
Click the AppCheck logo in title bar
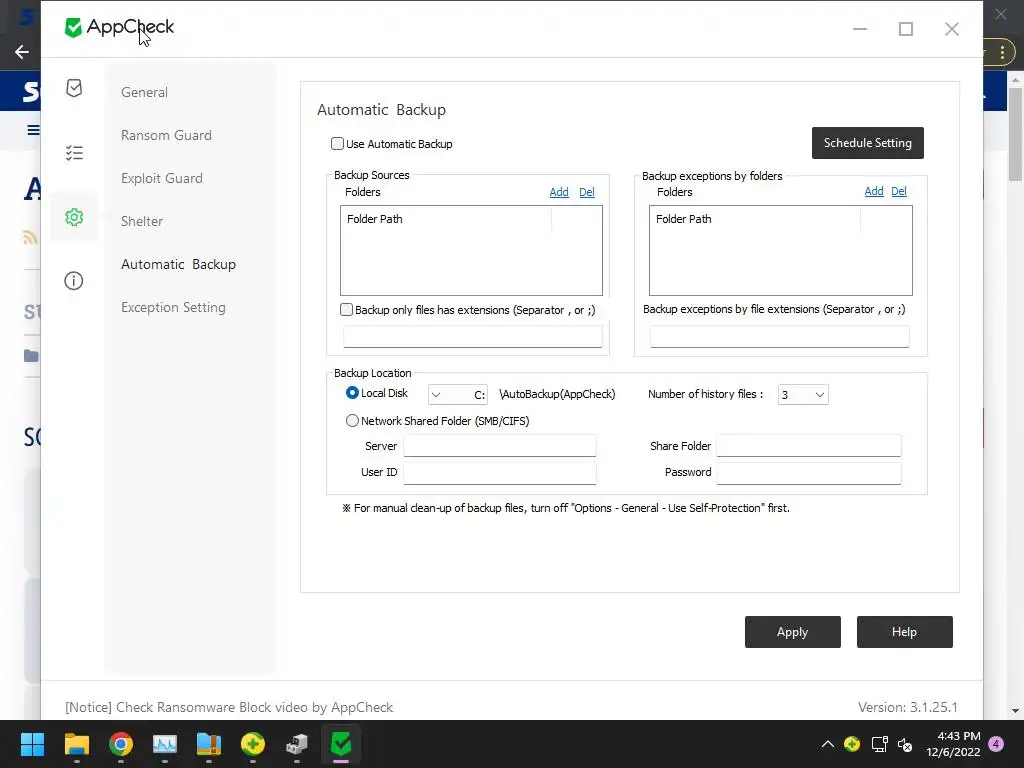point(120,27)
